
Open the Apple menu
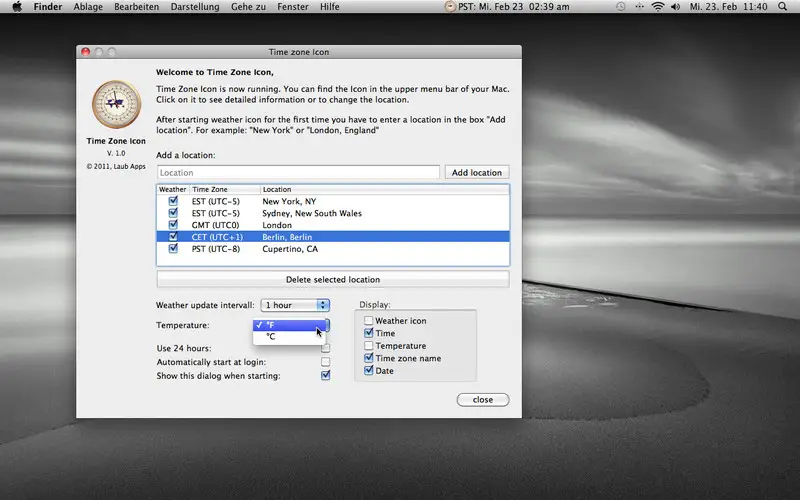17,7
